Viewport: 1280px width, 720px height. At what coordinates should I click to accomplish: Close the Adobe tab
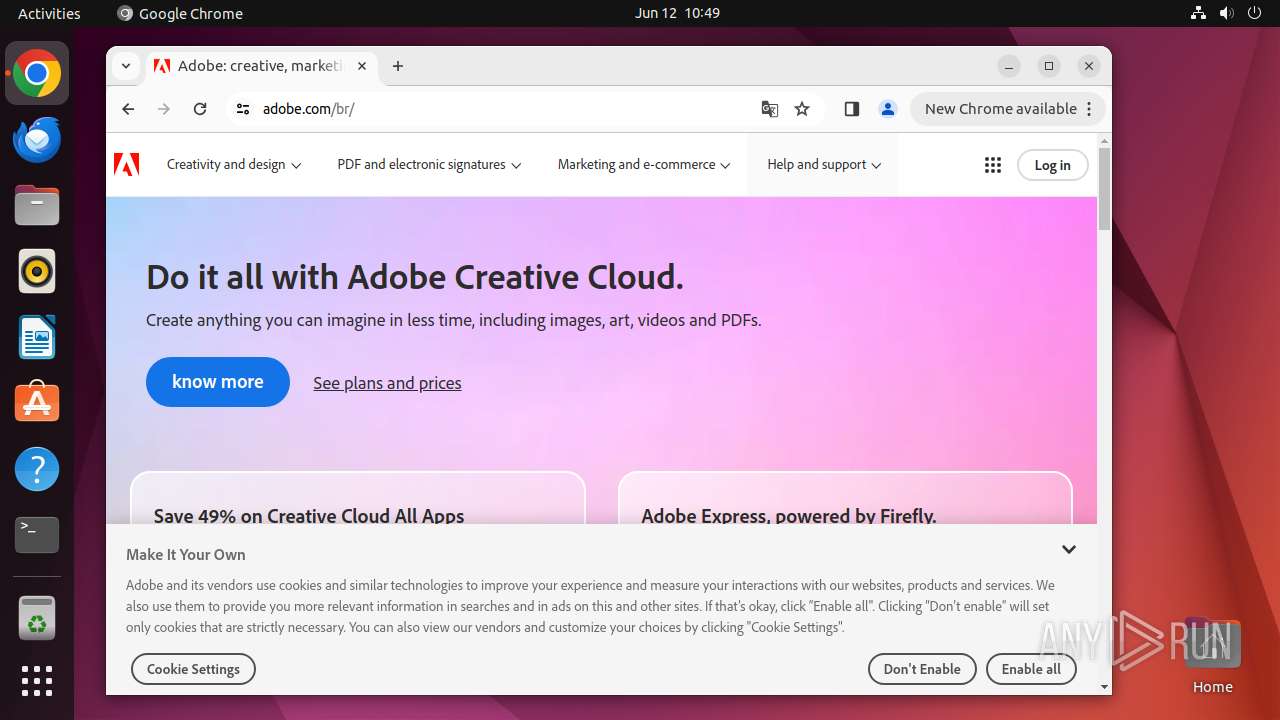point(362,66)
